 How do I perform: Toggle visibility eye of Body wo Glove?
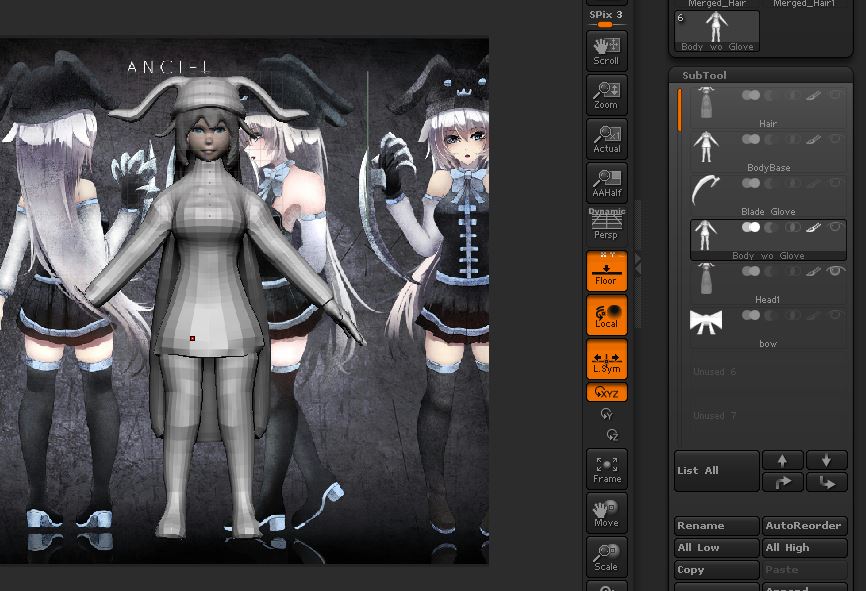836,226
